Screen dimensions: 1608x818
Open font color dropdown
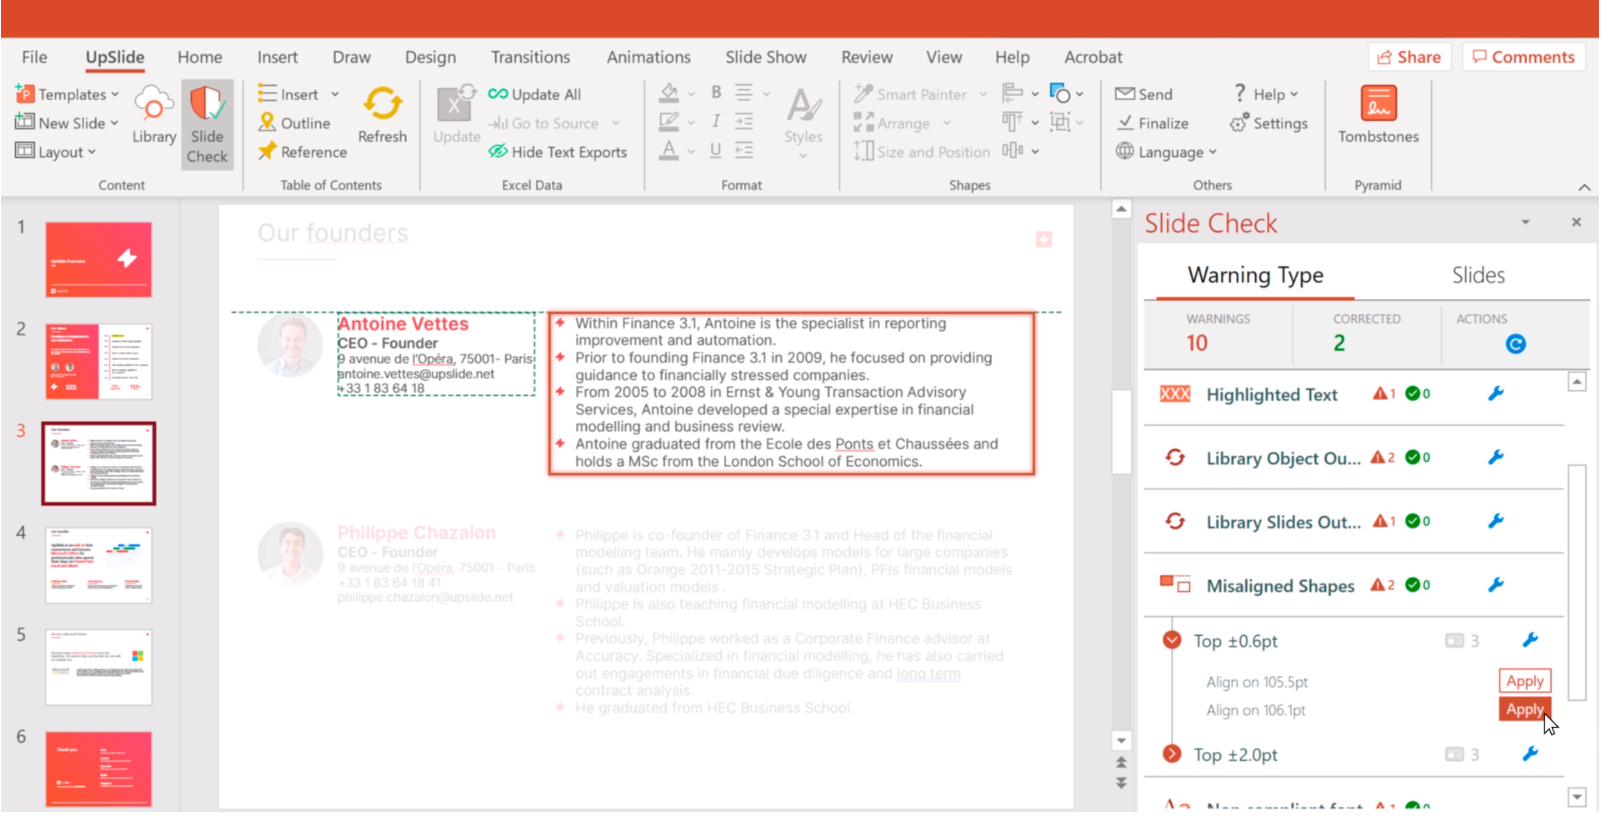point(691,152)
